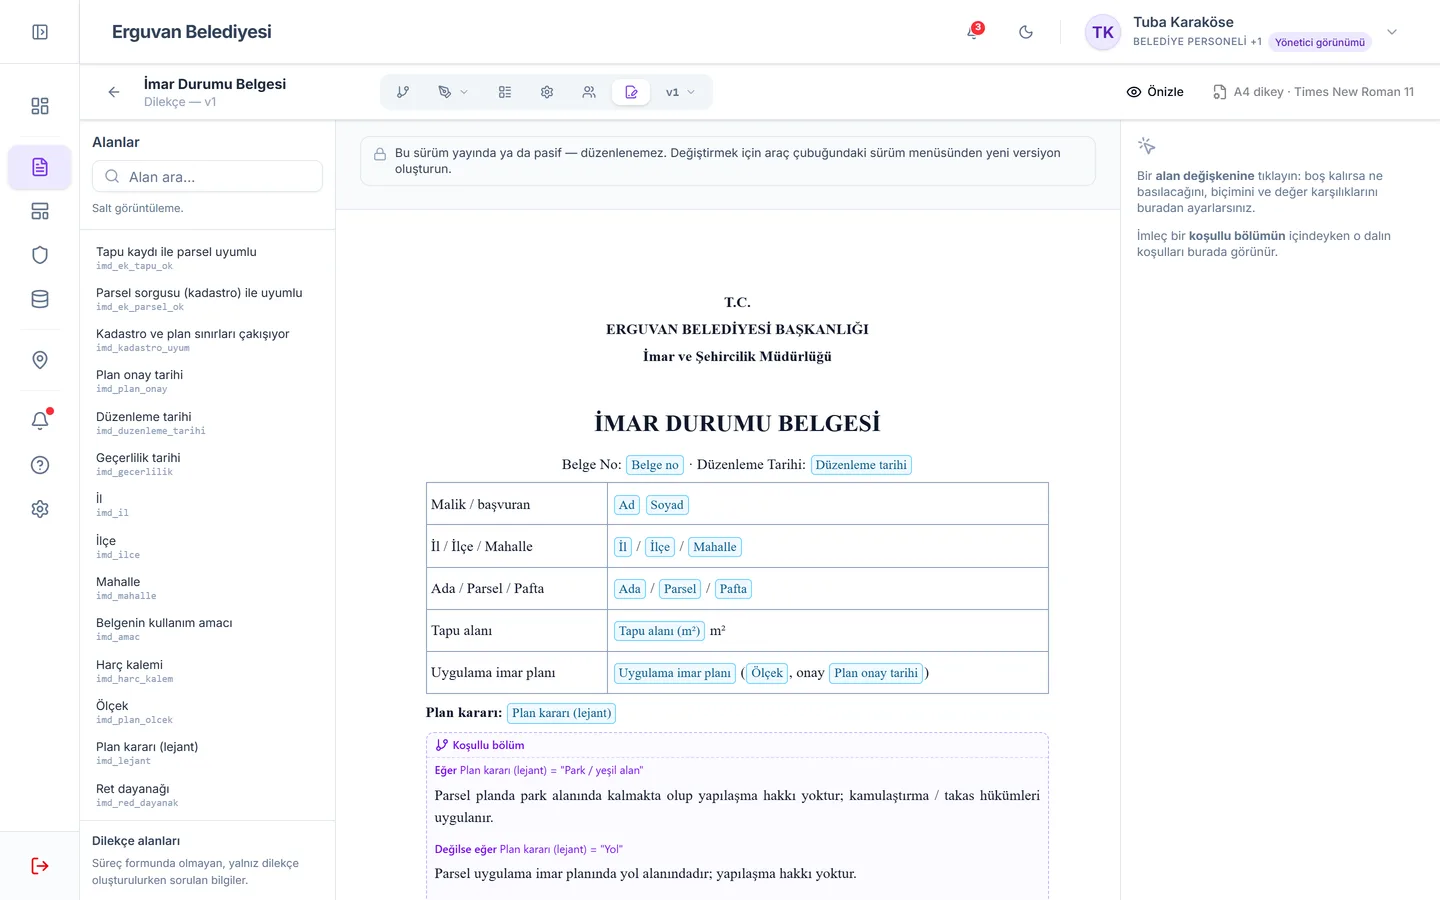Click the Soyad variable chip

(667, 505)
